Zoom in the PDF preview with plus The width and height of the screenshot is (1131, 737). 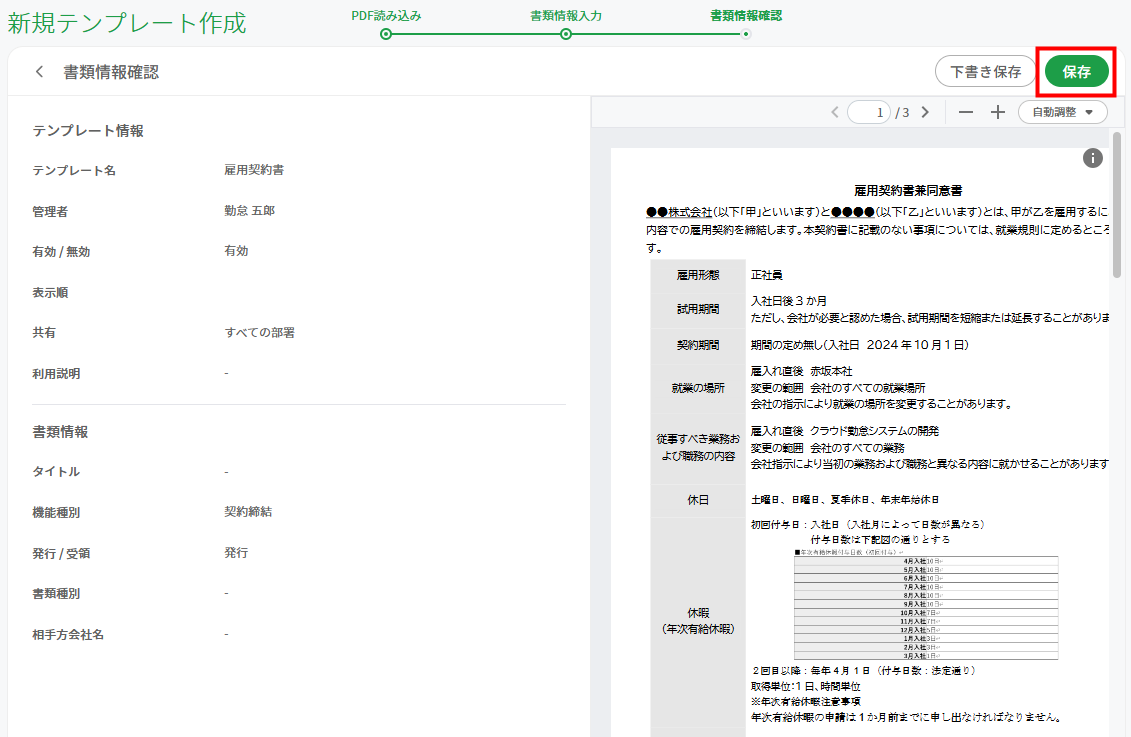pyautogui.click(x=998, y=112)
